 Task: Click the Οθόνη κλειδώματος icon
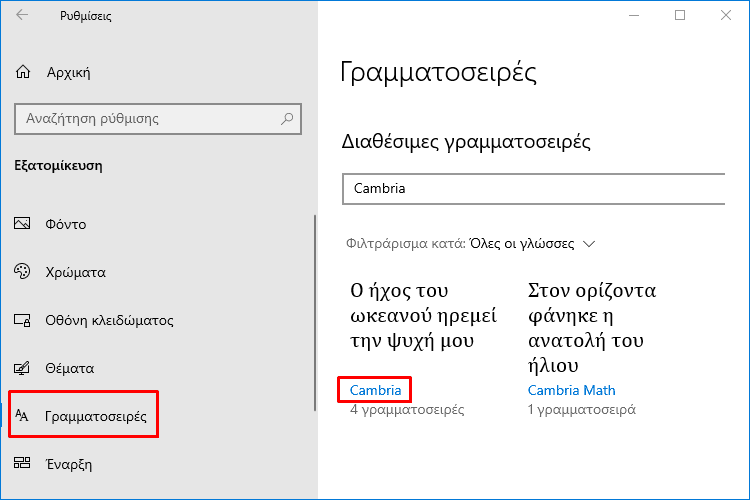click(x=22, y=320)
